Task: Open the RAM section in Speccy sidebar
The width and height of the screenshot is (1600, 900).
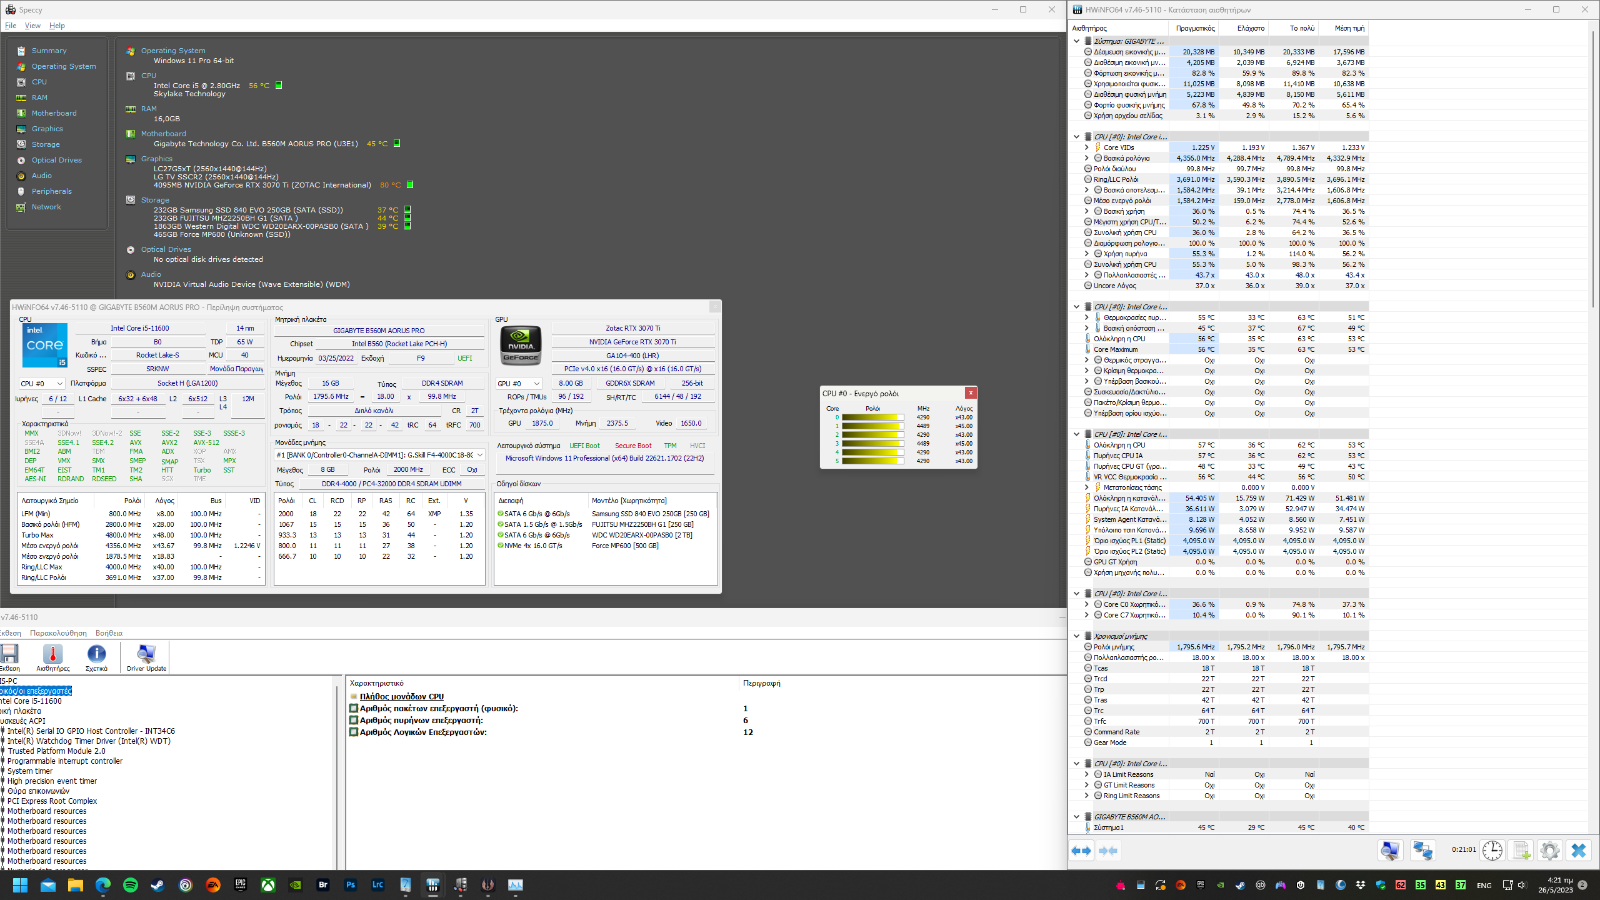Action: pos(39,97)
